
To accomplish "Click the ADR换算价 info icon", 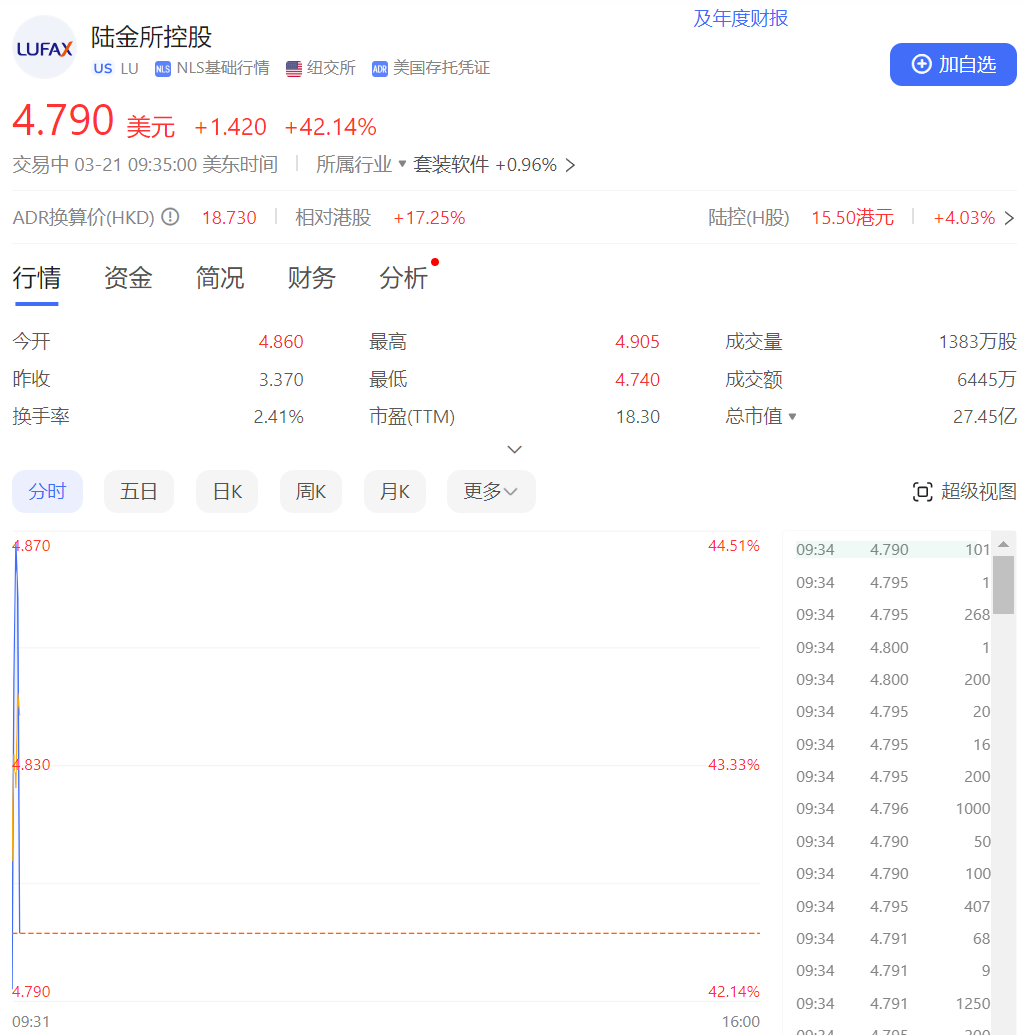I will [170, 217].
